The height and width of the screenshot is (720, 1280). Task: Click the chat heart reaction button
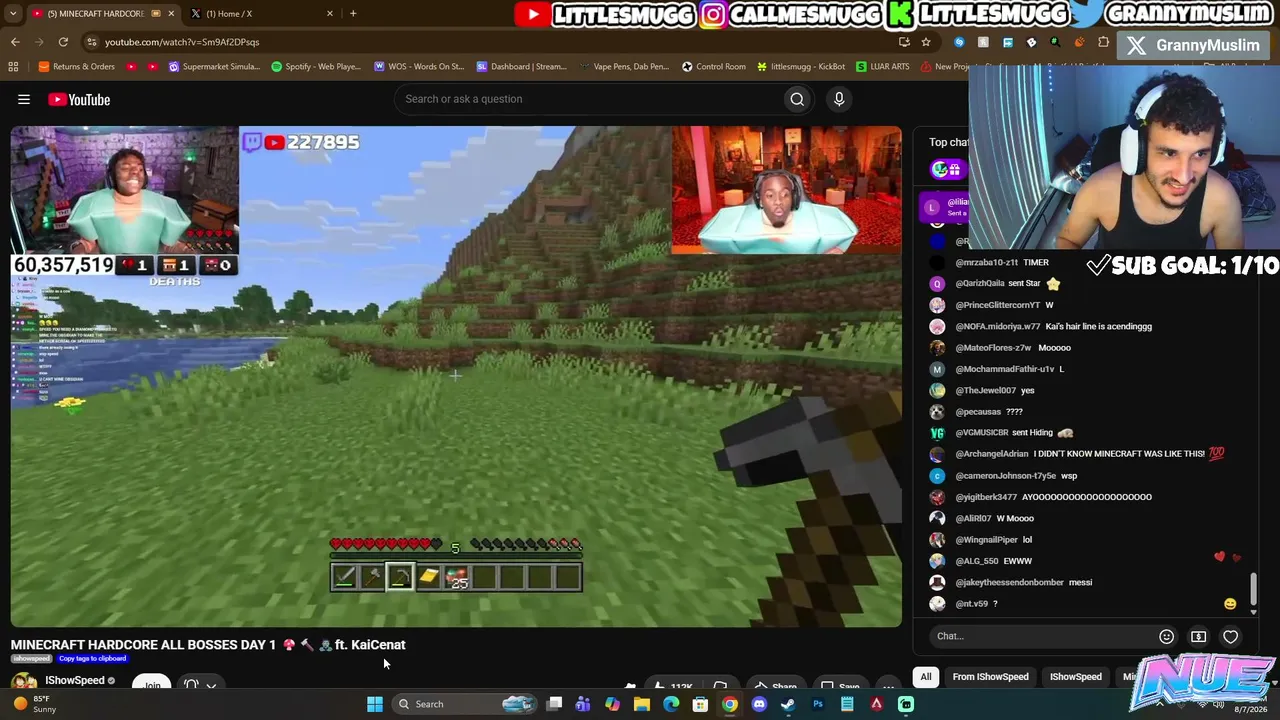[1230, 636]
